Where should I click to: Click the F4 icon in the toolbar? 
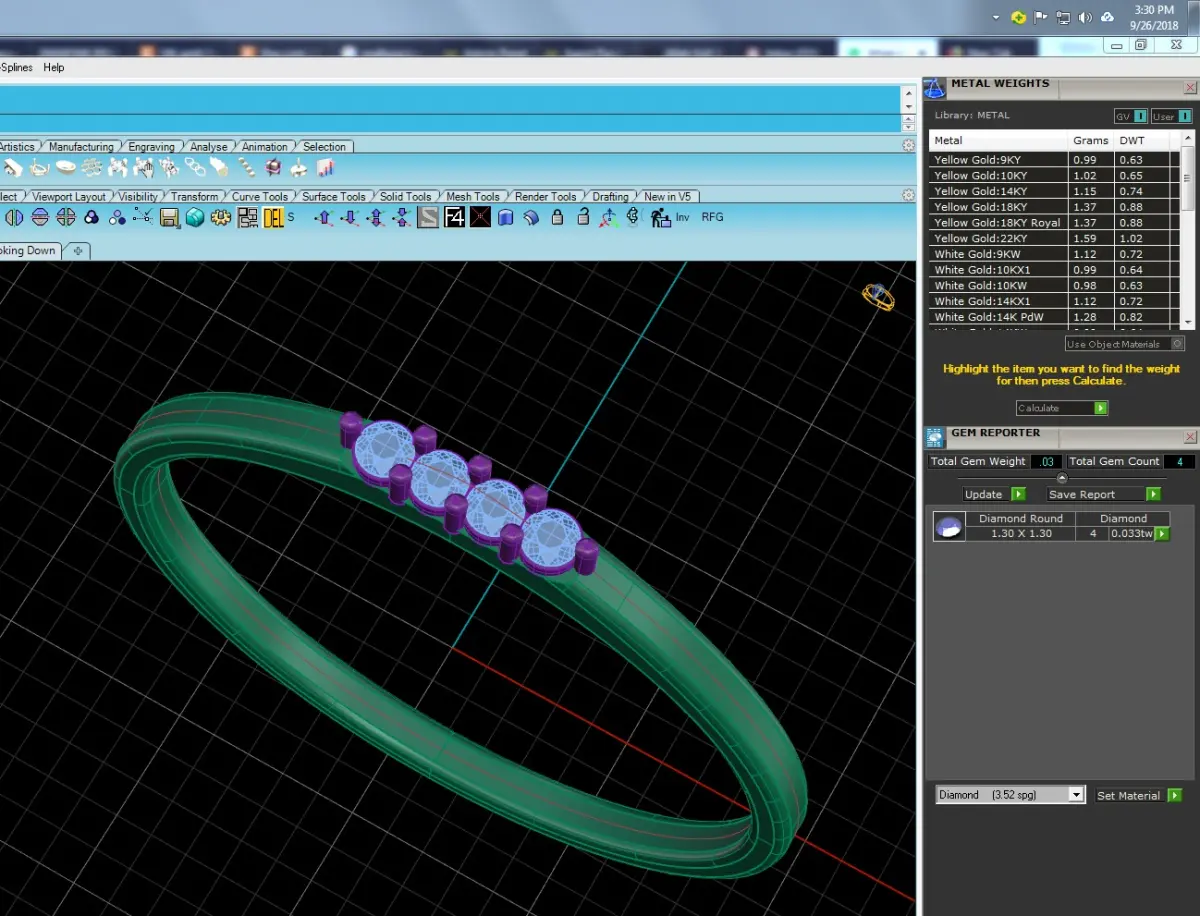tap(455, 217)
